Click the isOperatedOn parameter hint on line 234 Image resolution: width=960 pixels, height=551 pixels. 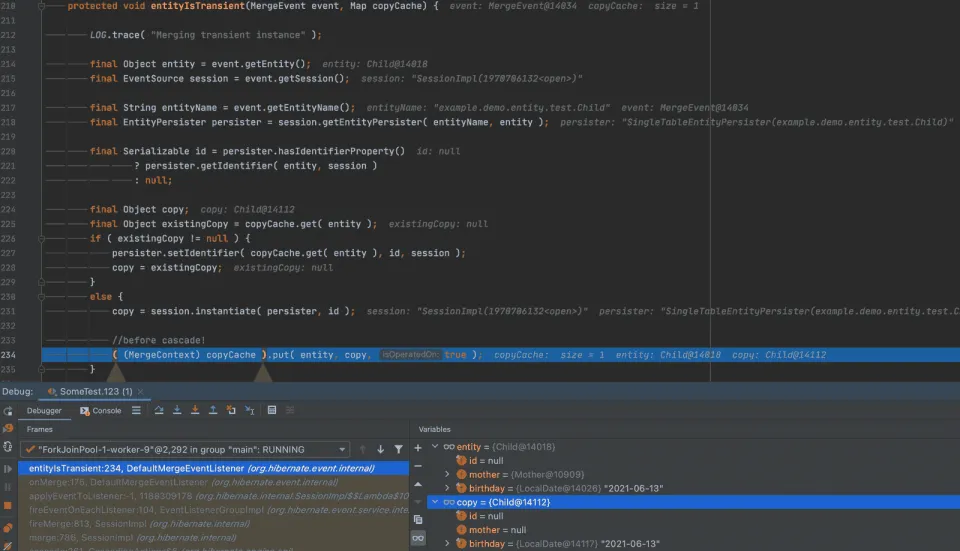[410, 355]
